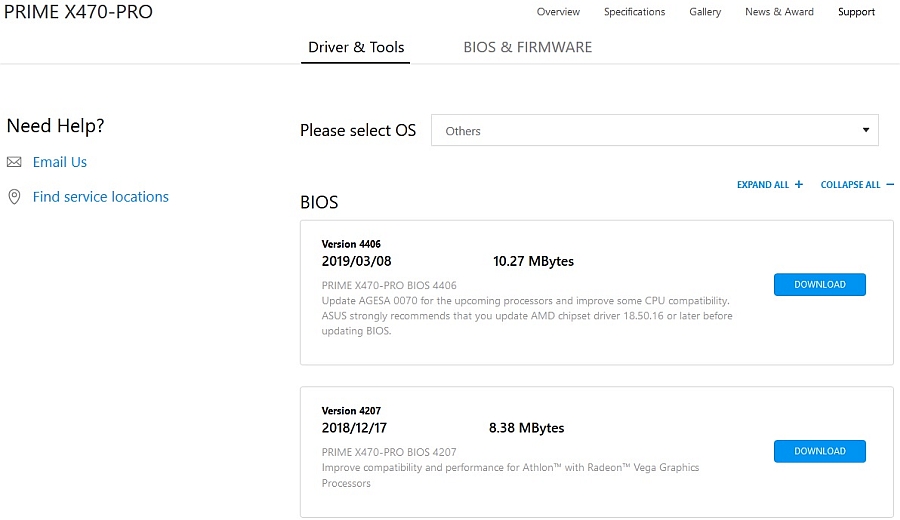This screenshot has width=900, height=520.
Task: Click the 10.27 MBytes file size
Action: pos(533,261)
